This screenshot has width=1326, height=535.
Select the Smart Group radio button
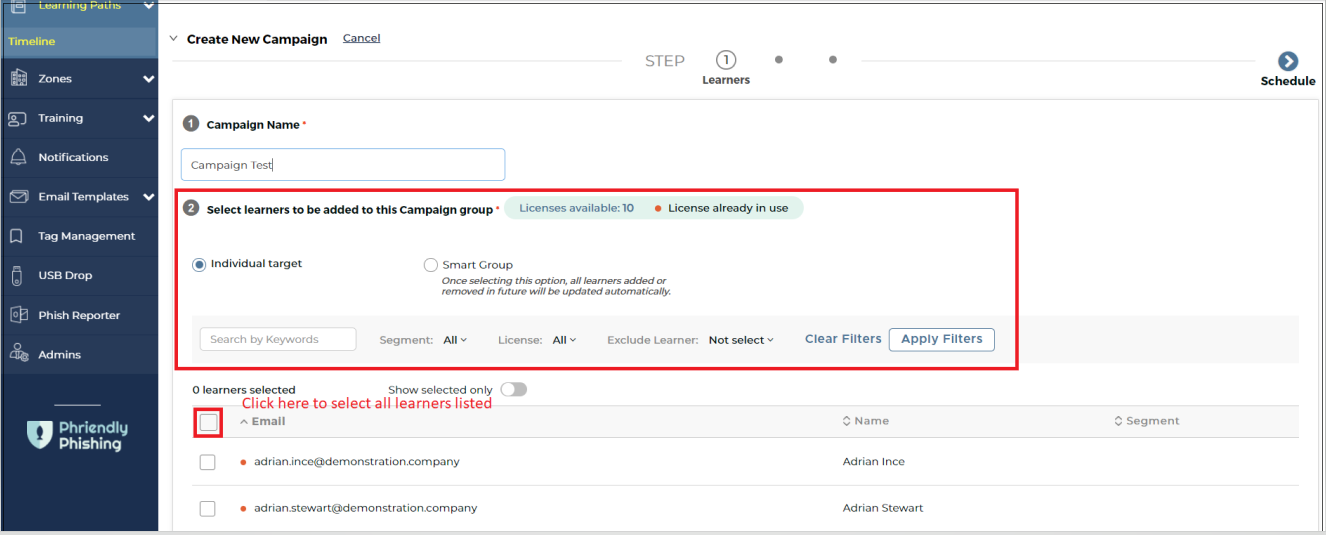click(431, 265)
